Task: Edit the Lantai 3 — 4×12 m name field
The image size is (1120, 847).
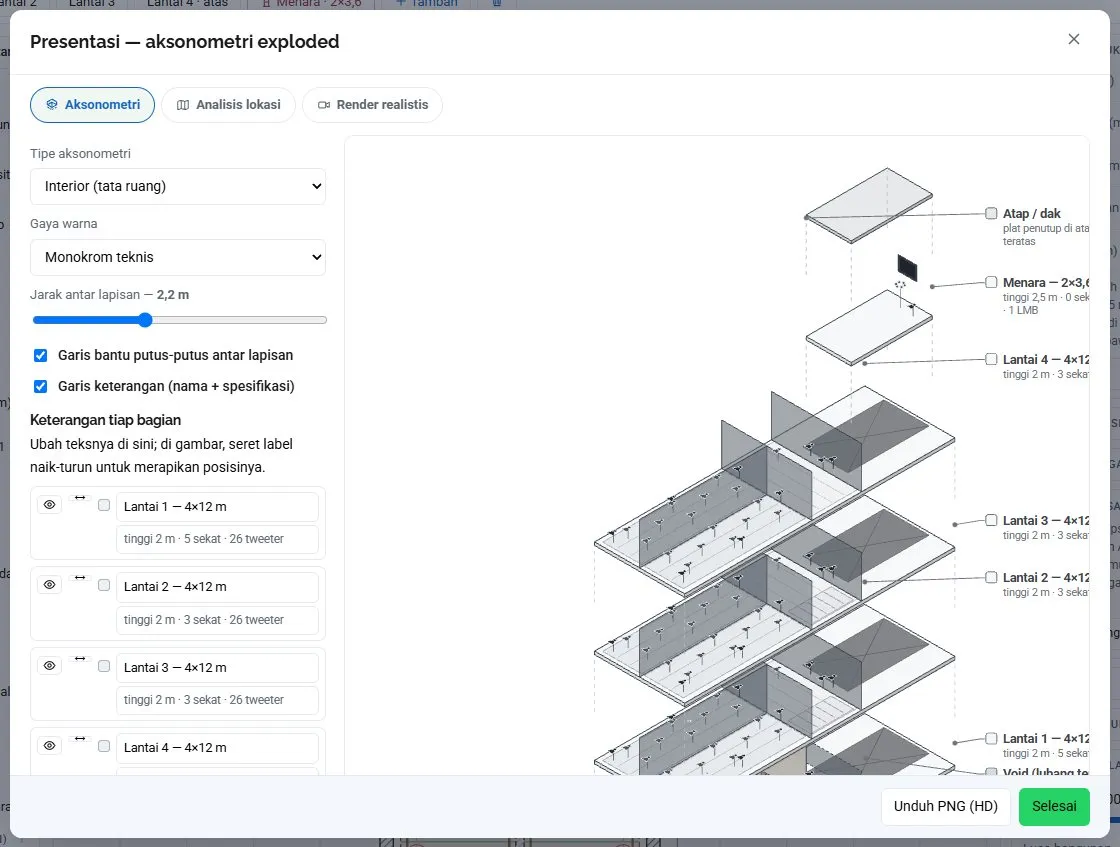Action: tap(217, 668)
